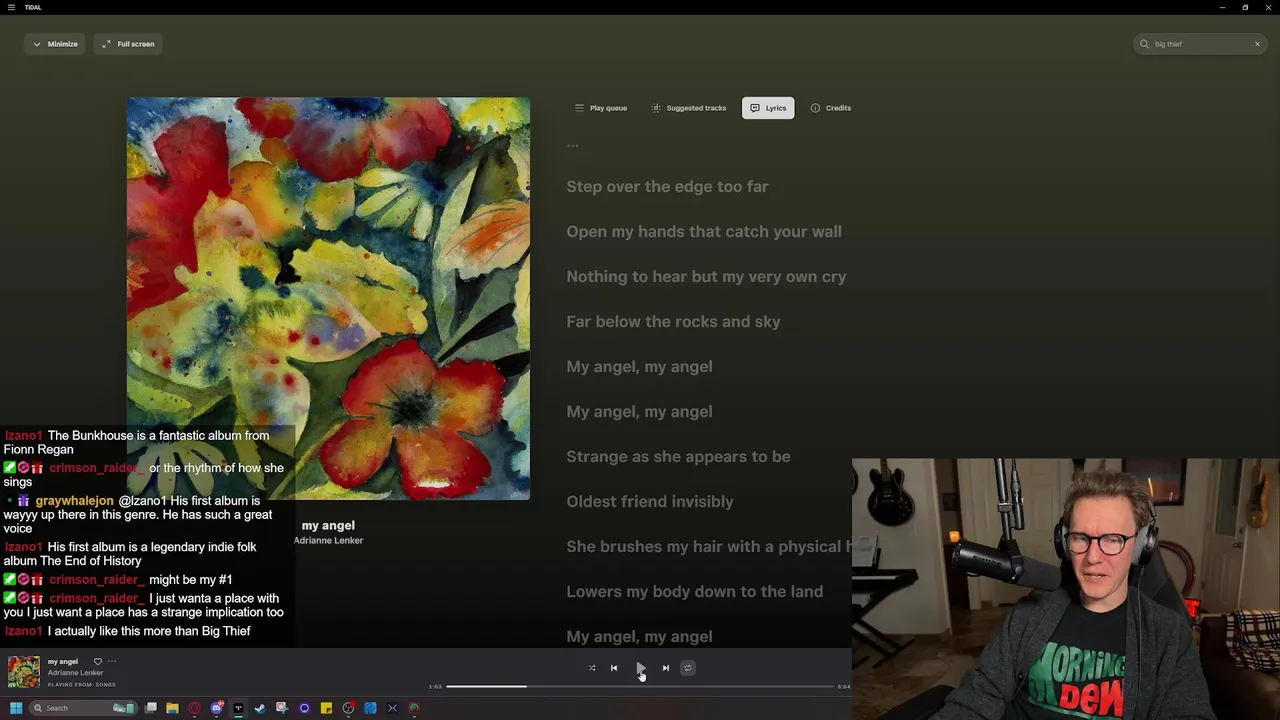This screenshot has height=720, width=1280.
Task: Open Steam from the taskbar
Action: tap(260, 708)
